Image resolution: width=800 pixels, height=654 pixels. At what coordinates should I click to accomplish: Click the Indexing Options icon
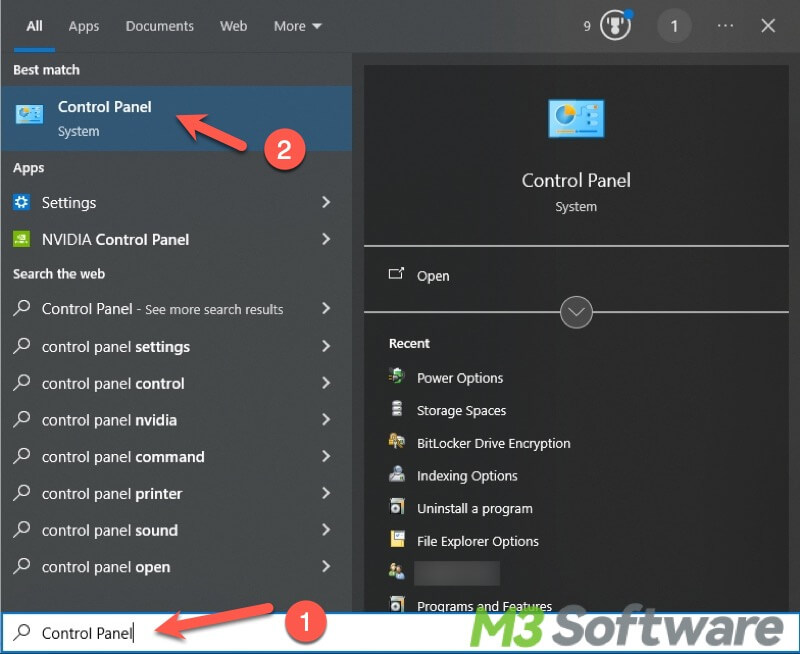click(x=396, y=474)
